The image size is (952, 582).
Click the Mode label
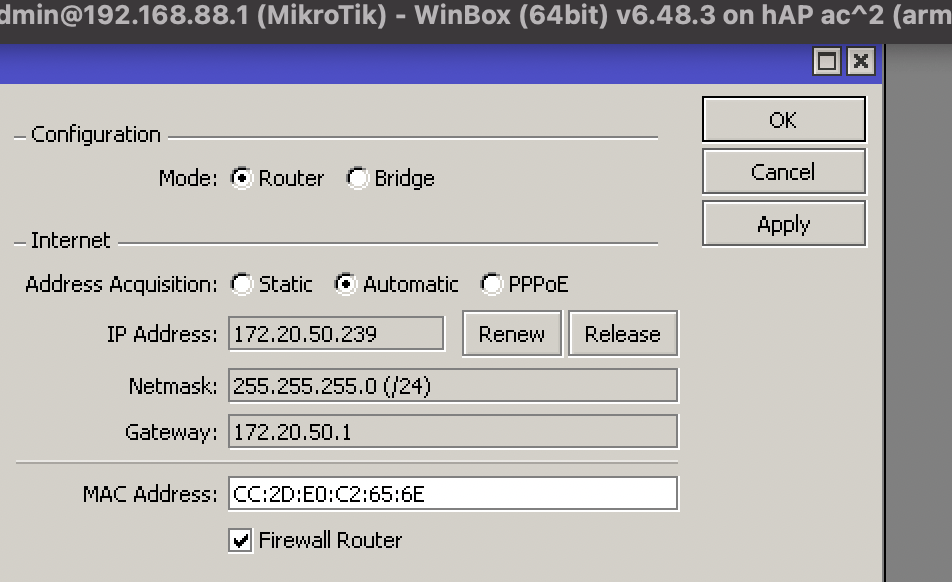pyautogui.click(x=188, y=178)
